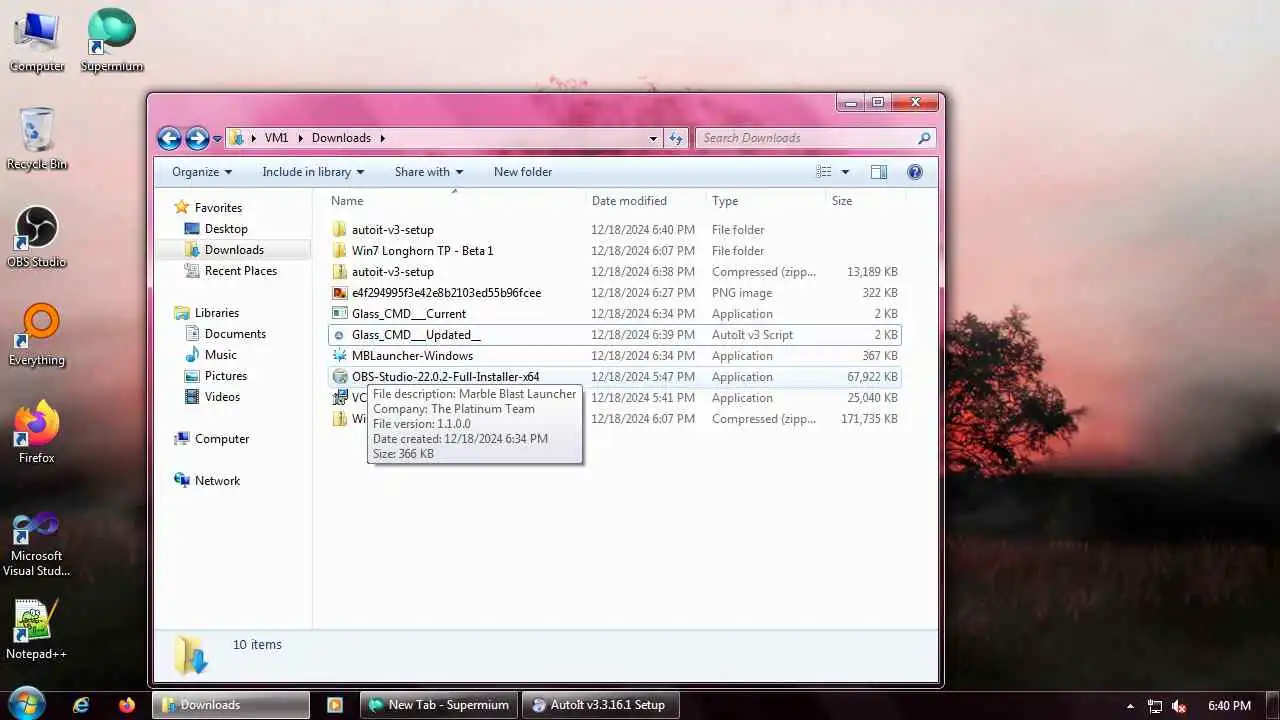
Task: Click the Glass_CMD___Updated__ script file icon
Action: point(340,335)
